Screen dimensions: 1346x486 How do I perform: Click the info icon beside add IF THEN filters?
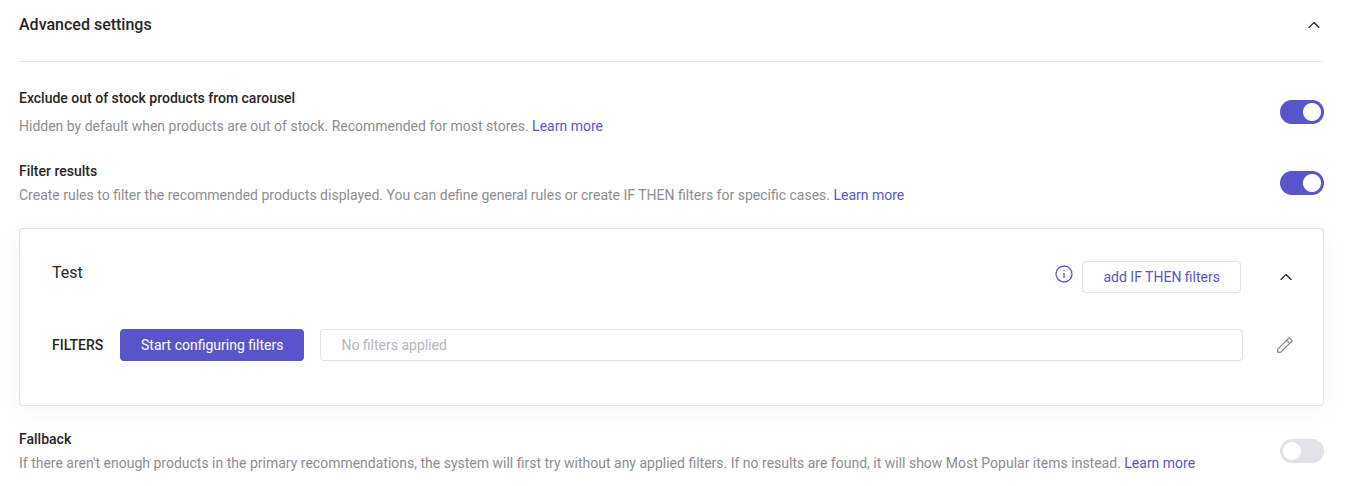click(1064, 275)
